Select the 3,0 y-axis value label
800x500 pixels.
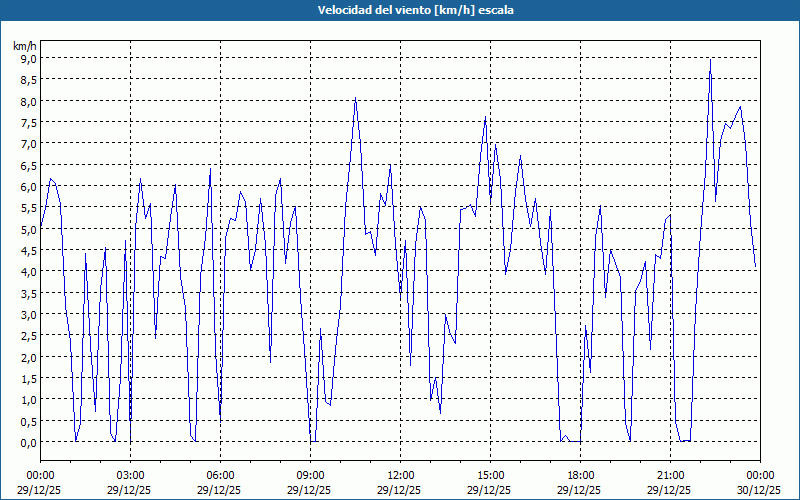[x=28, y=314]
